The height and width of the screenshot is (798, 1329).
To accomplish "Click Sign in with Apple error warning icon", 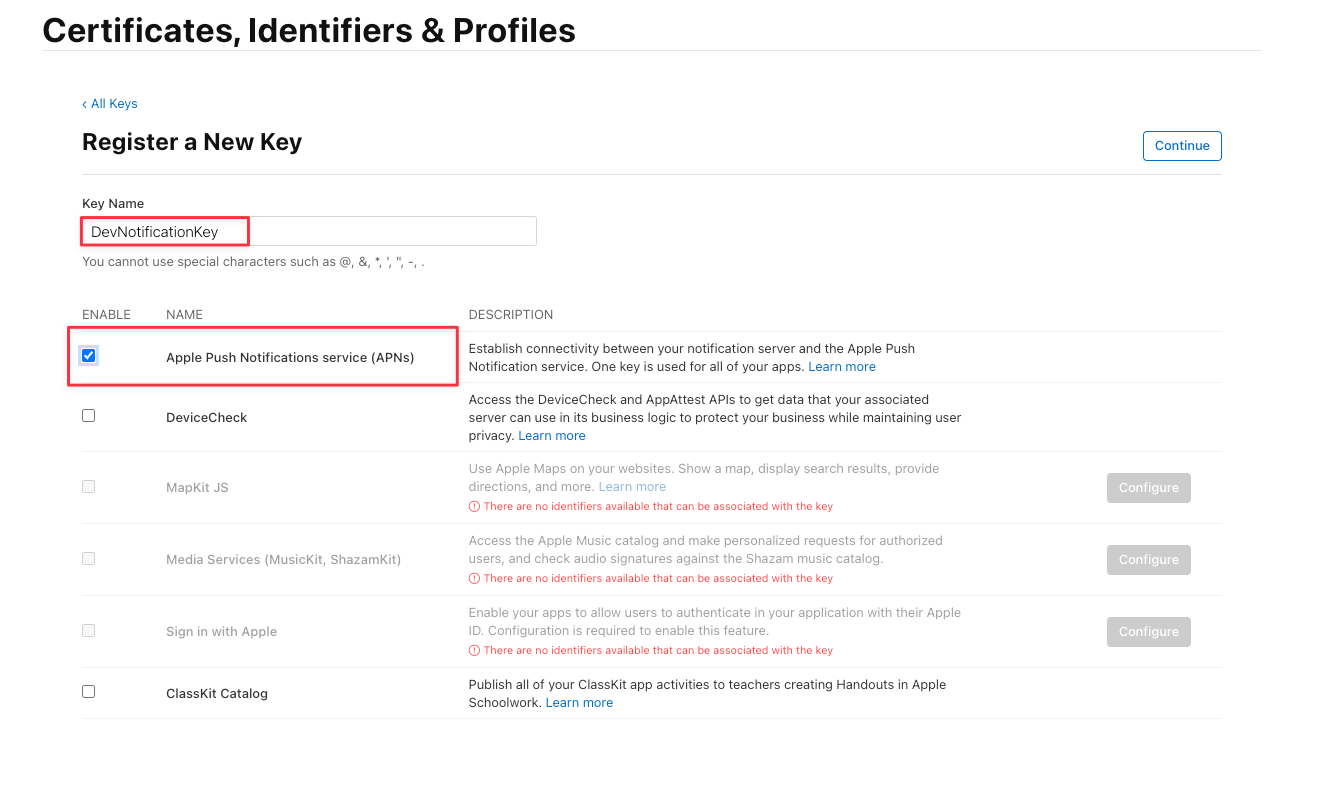I will [x=474, y=651].
